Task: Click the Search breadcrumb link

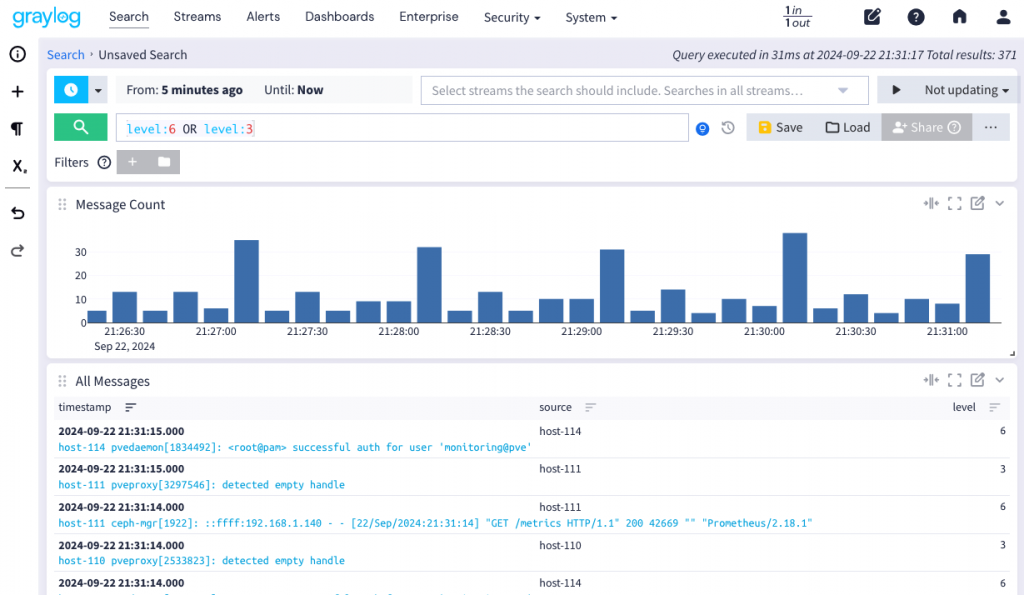Action: (65, 55)
